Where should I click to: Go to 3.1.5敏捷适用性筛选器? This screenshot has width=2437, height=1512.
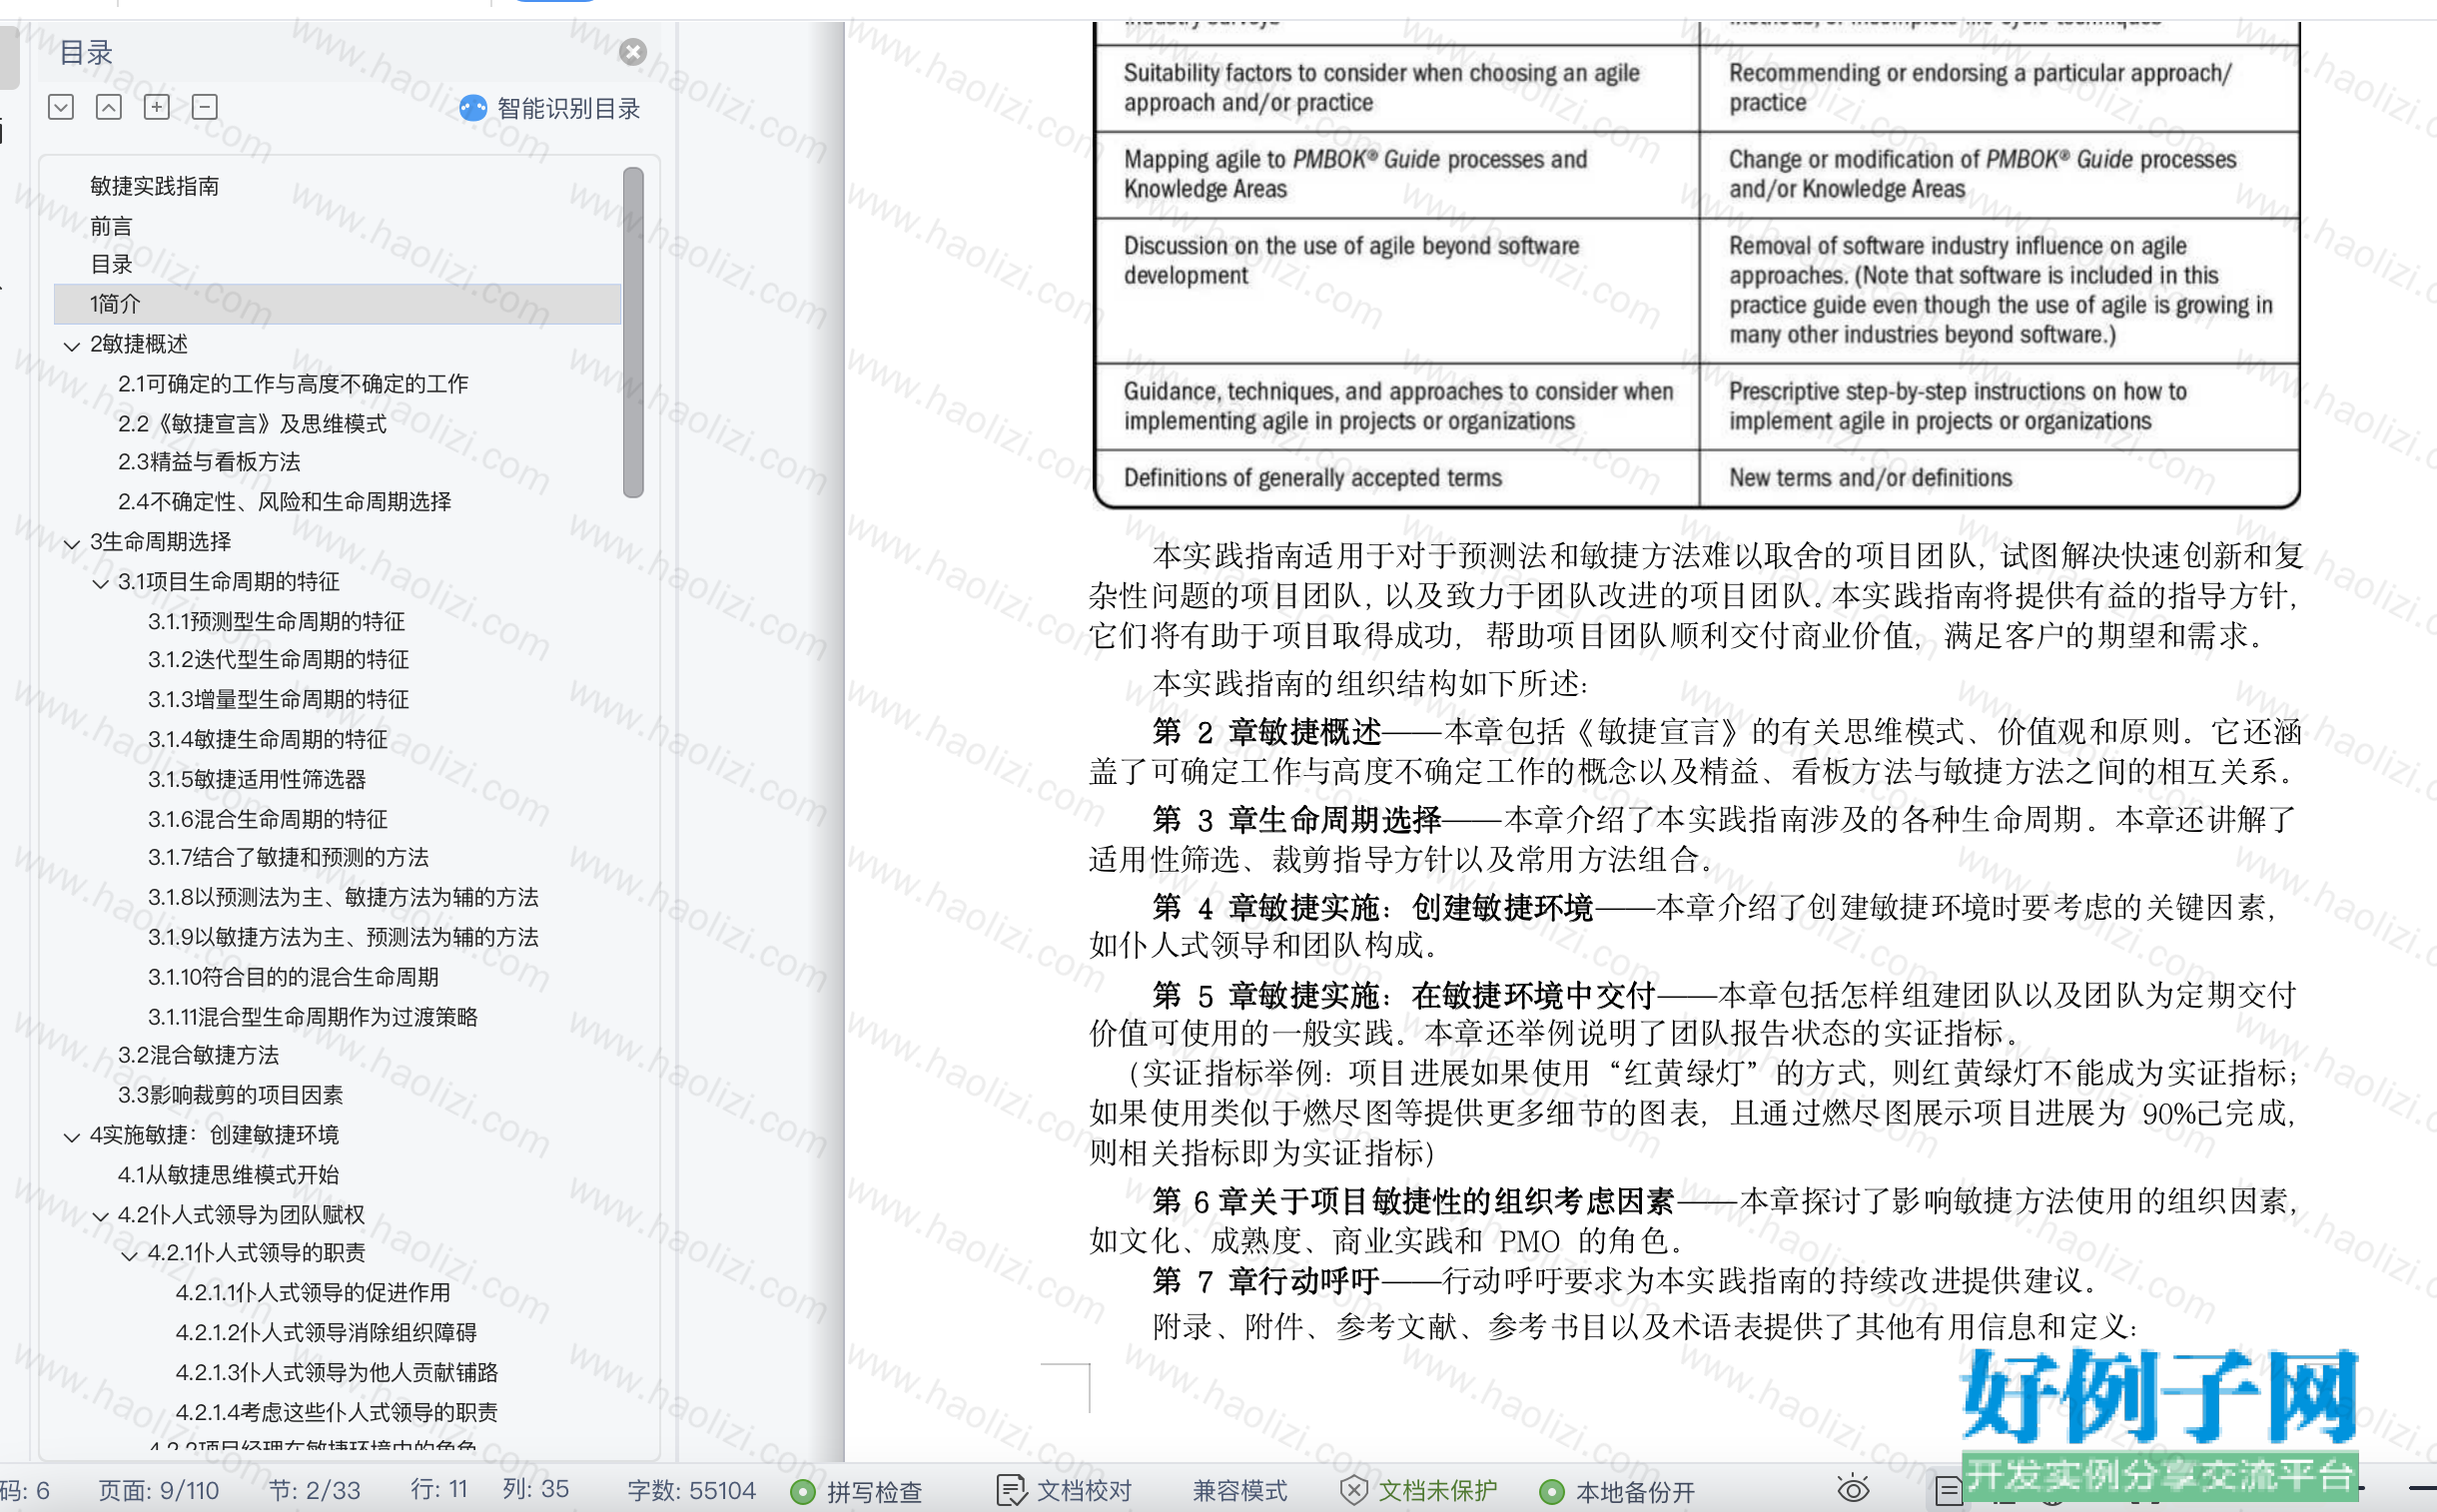pos(257,779)
